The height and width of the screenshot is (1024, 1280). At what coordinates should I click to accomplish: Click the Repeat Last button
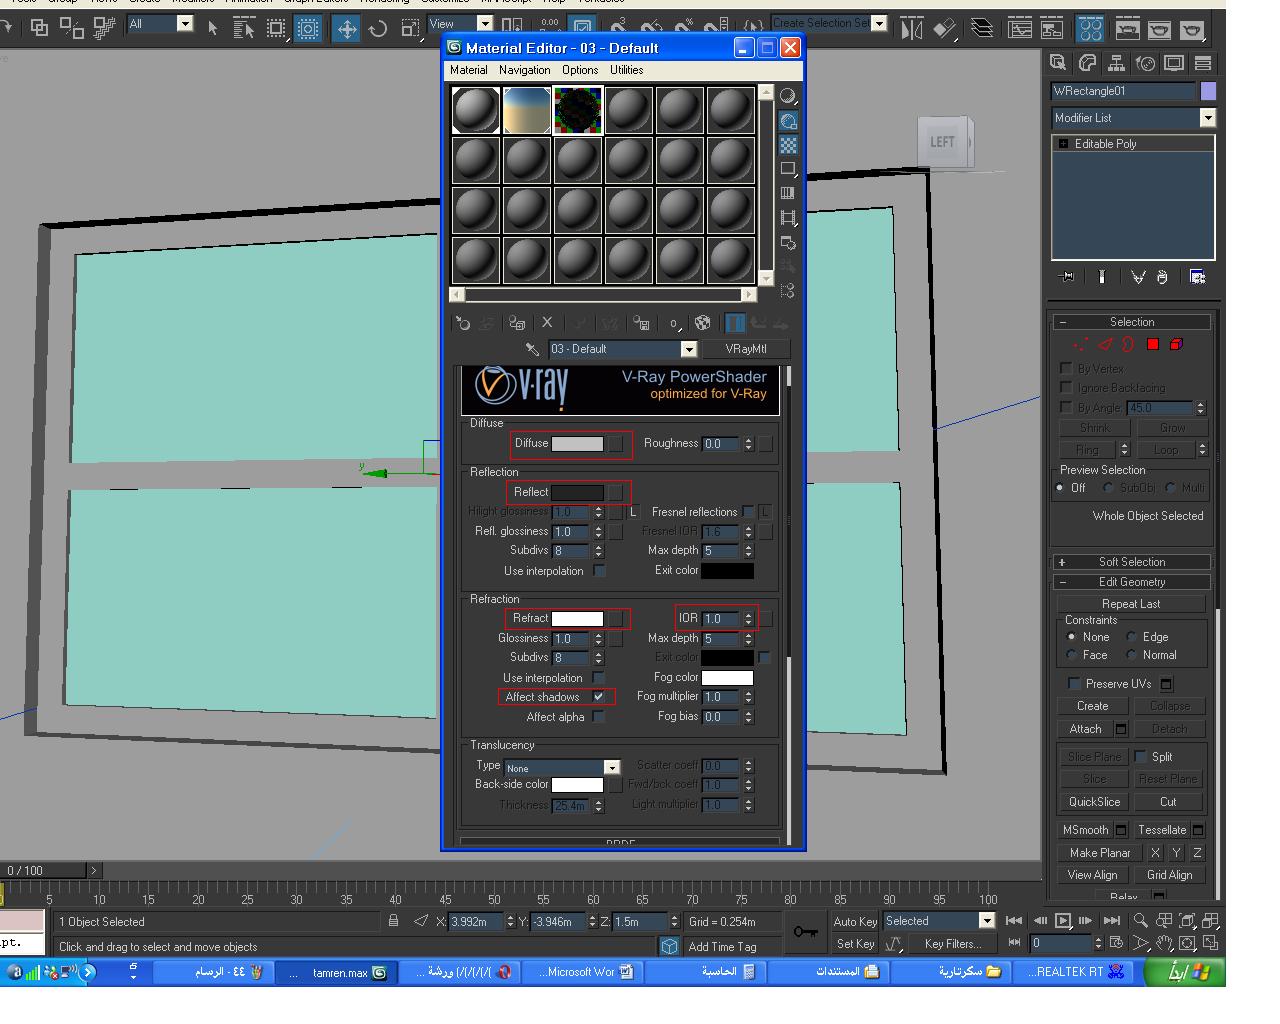click(x=1131, y=604)
